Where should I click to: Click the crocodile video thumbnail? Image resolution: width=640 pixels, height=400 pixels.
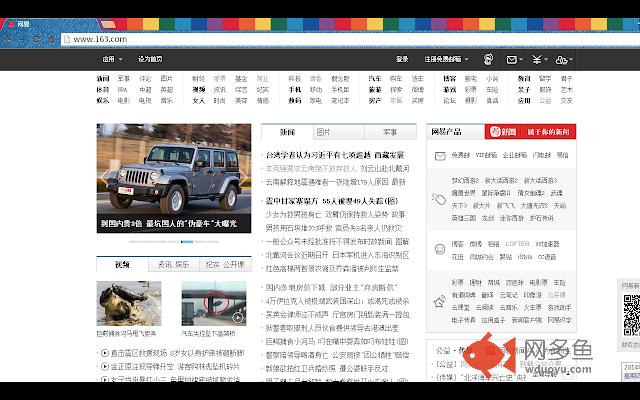129,303
